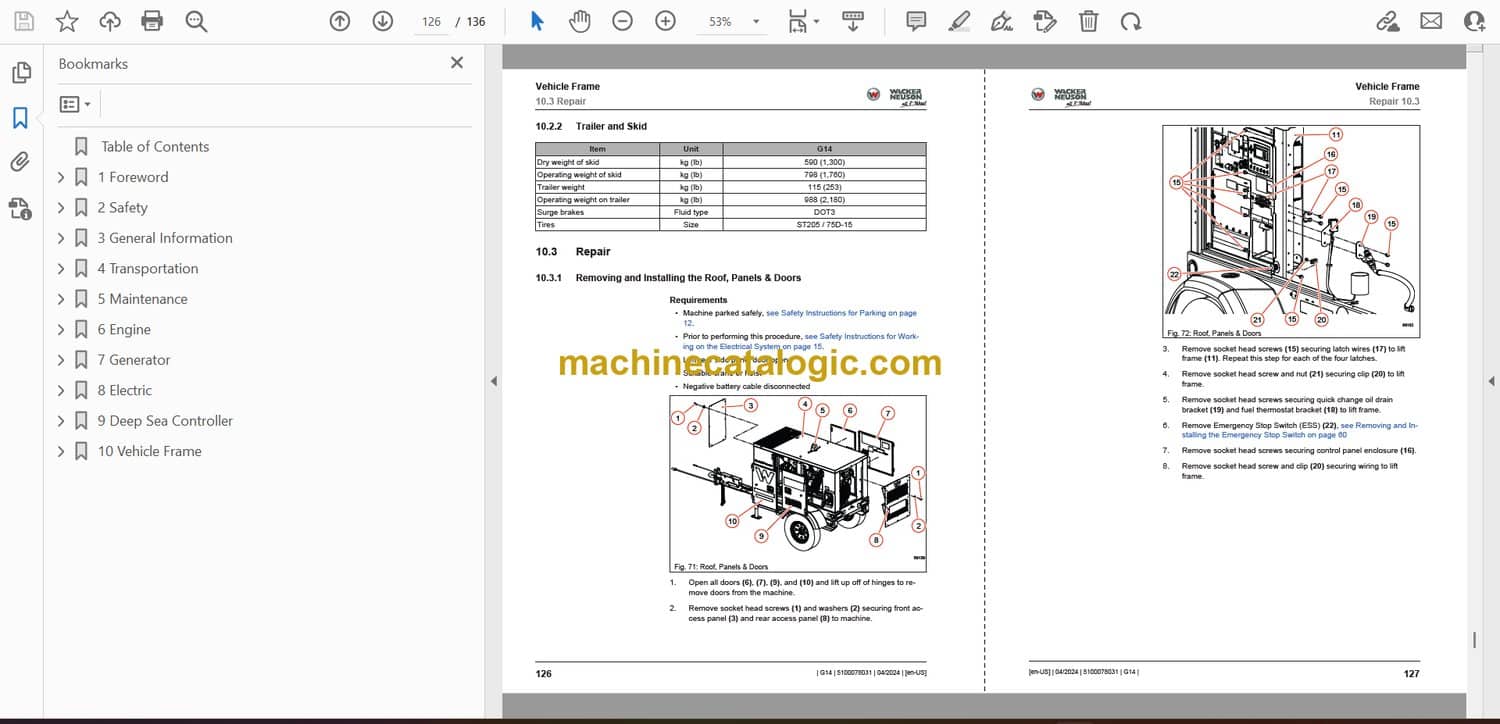This screenshot has width=1500, height=724.
Task: Click the Save file icon
Action: coord(24,21)
